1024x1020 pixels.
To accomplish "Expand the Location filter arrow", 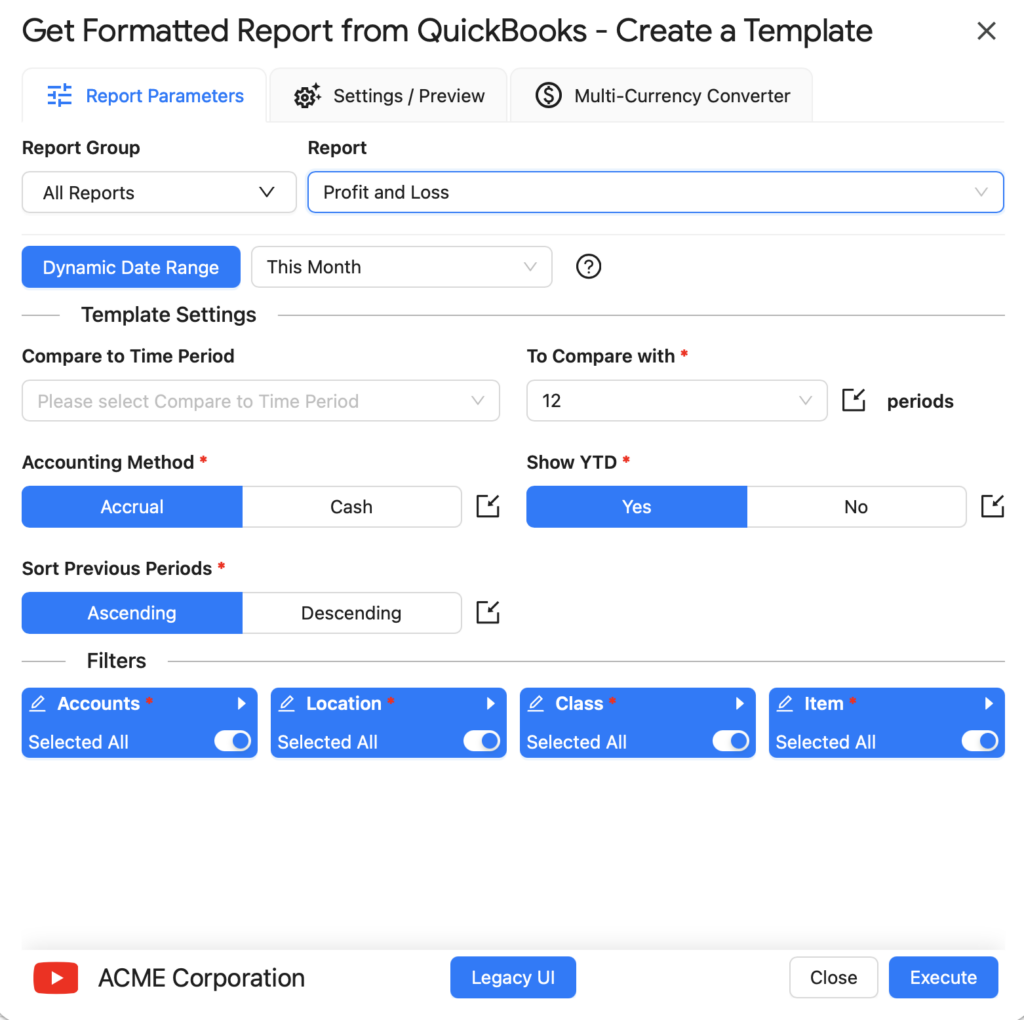I will click(491, 704).
